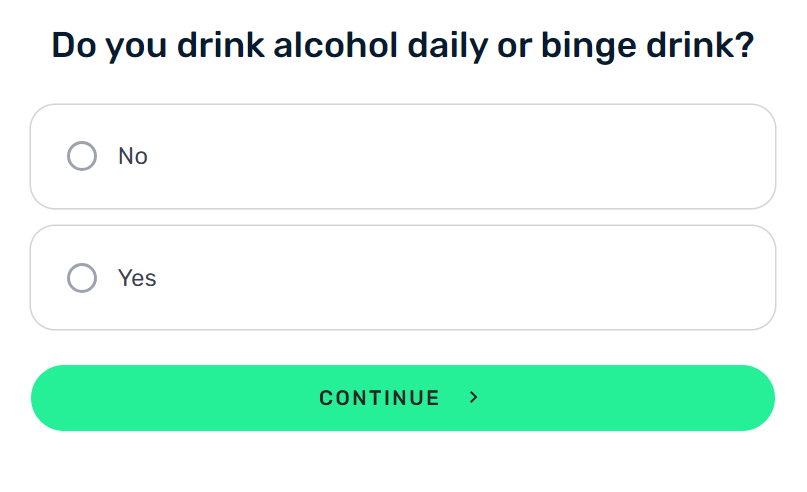Click the green CONTINUE button
This screenshot has height=492, width=807.
[403, 398]
